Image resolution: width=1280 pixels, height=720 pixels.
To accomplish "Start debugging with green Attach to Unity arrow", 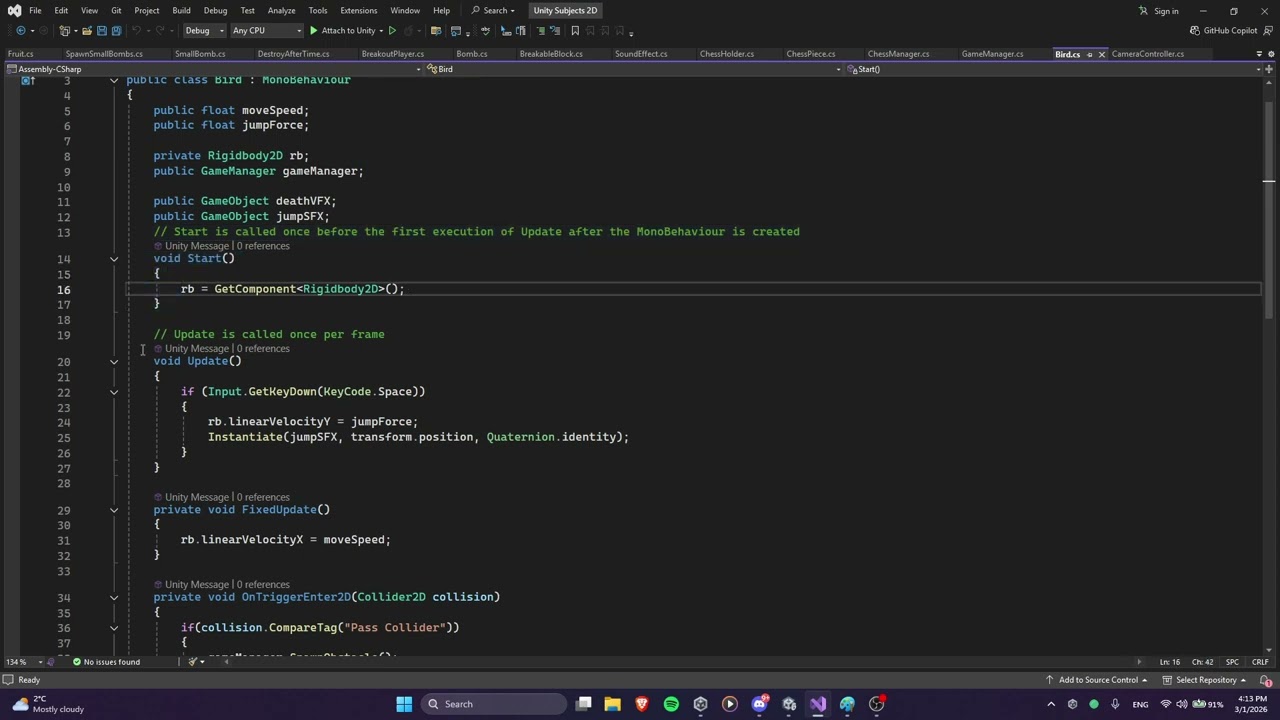I will [313, 30].
